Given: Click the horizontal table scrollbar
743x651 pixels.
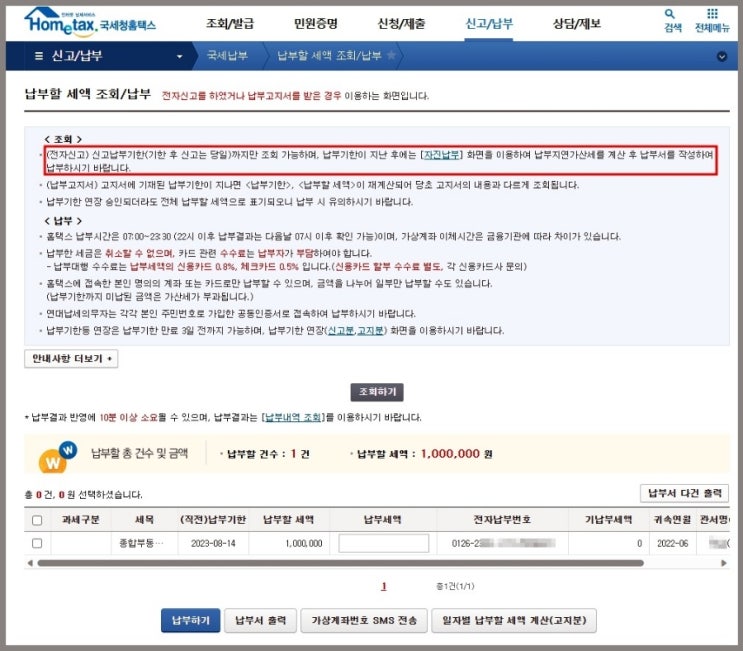Looking at the screenshot, I should point(340,563).
